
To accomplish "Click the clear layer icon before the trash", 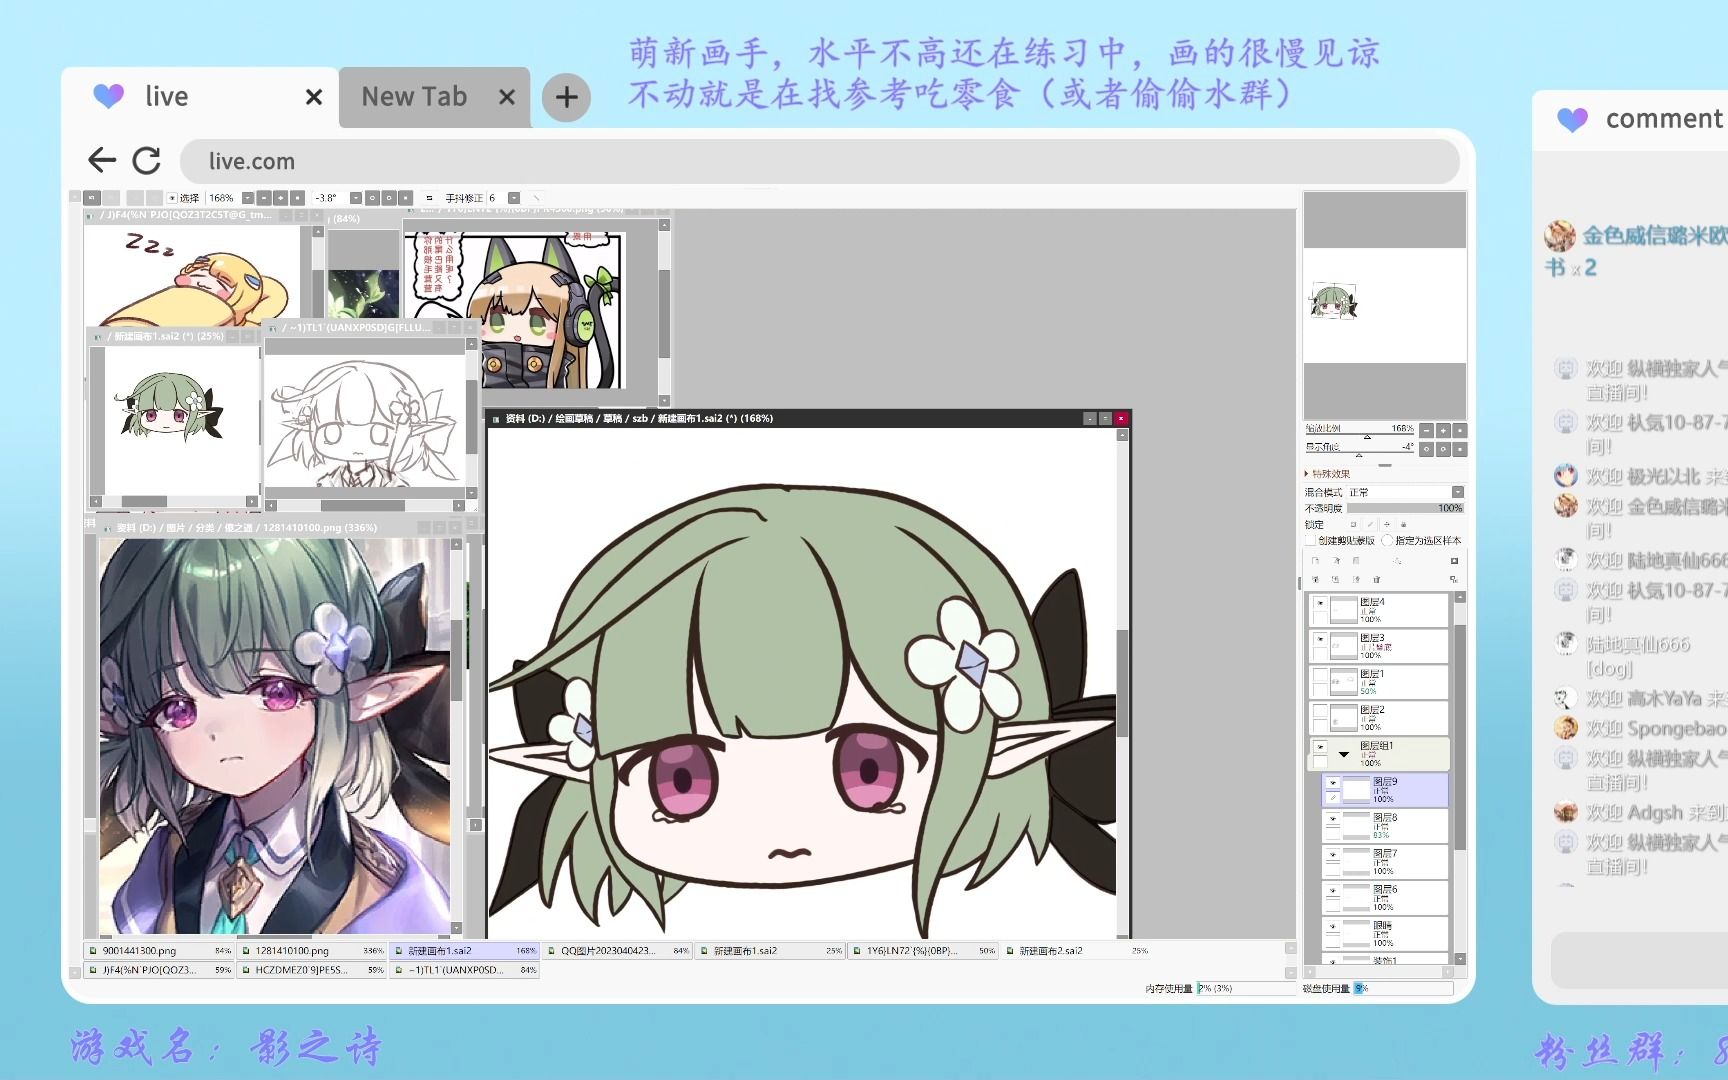I will coord(1356,580).
